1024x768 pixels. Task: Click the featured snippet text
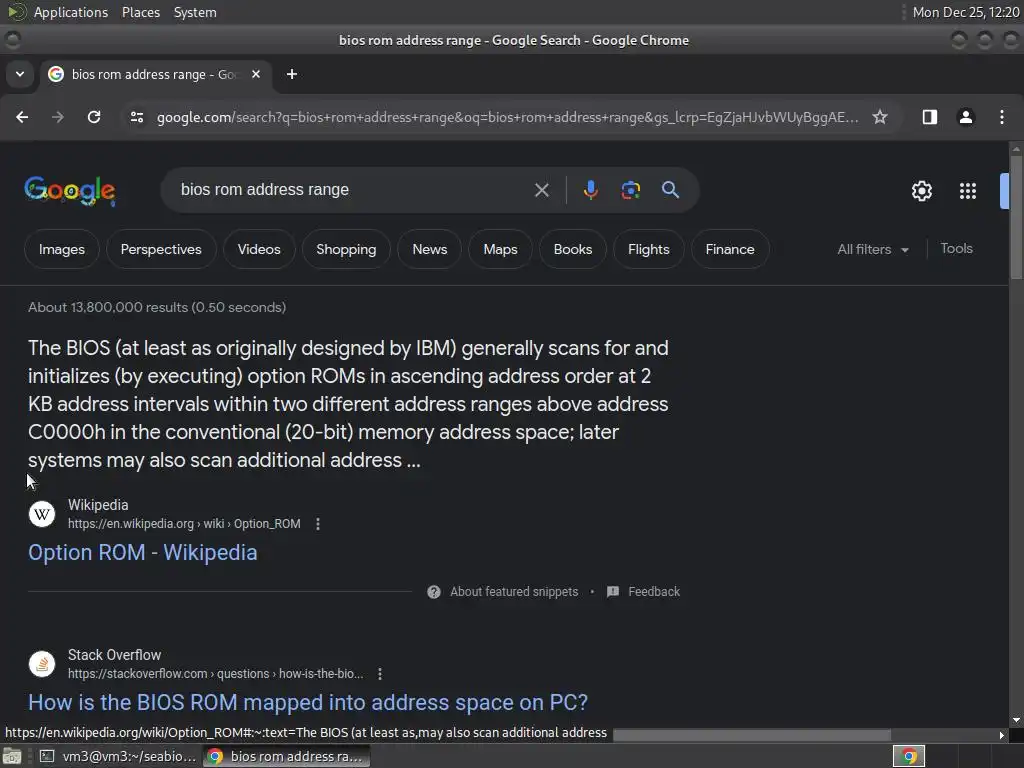(348, 404)
